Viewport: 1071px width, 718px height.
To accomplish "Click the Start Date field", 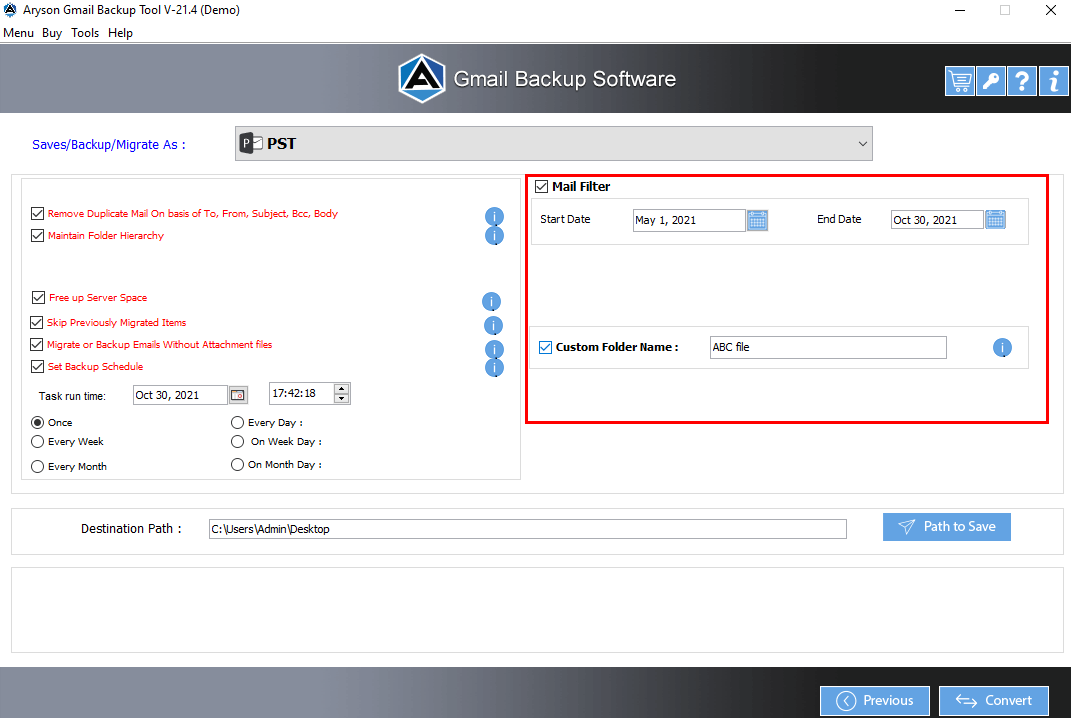I will pos(688,220).
